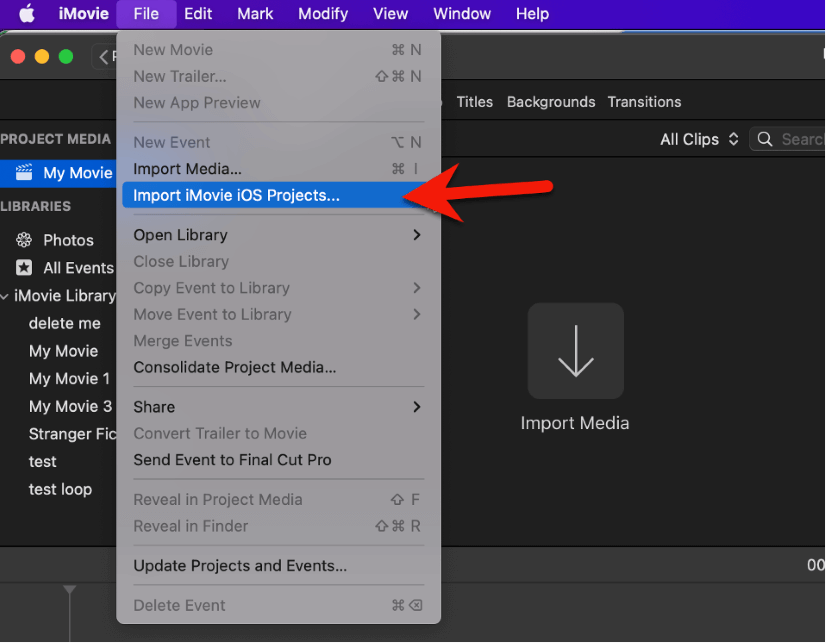Click the All Events star icon

click(24, 268)
